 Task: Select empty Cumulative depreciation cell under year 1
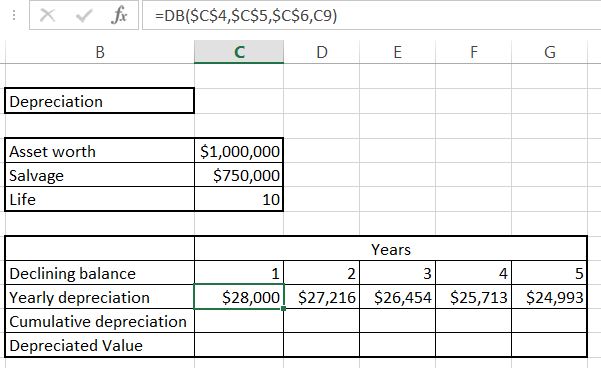239,321
